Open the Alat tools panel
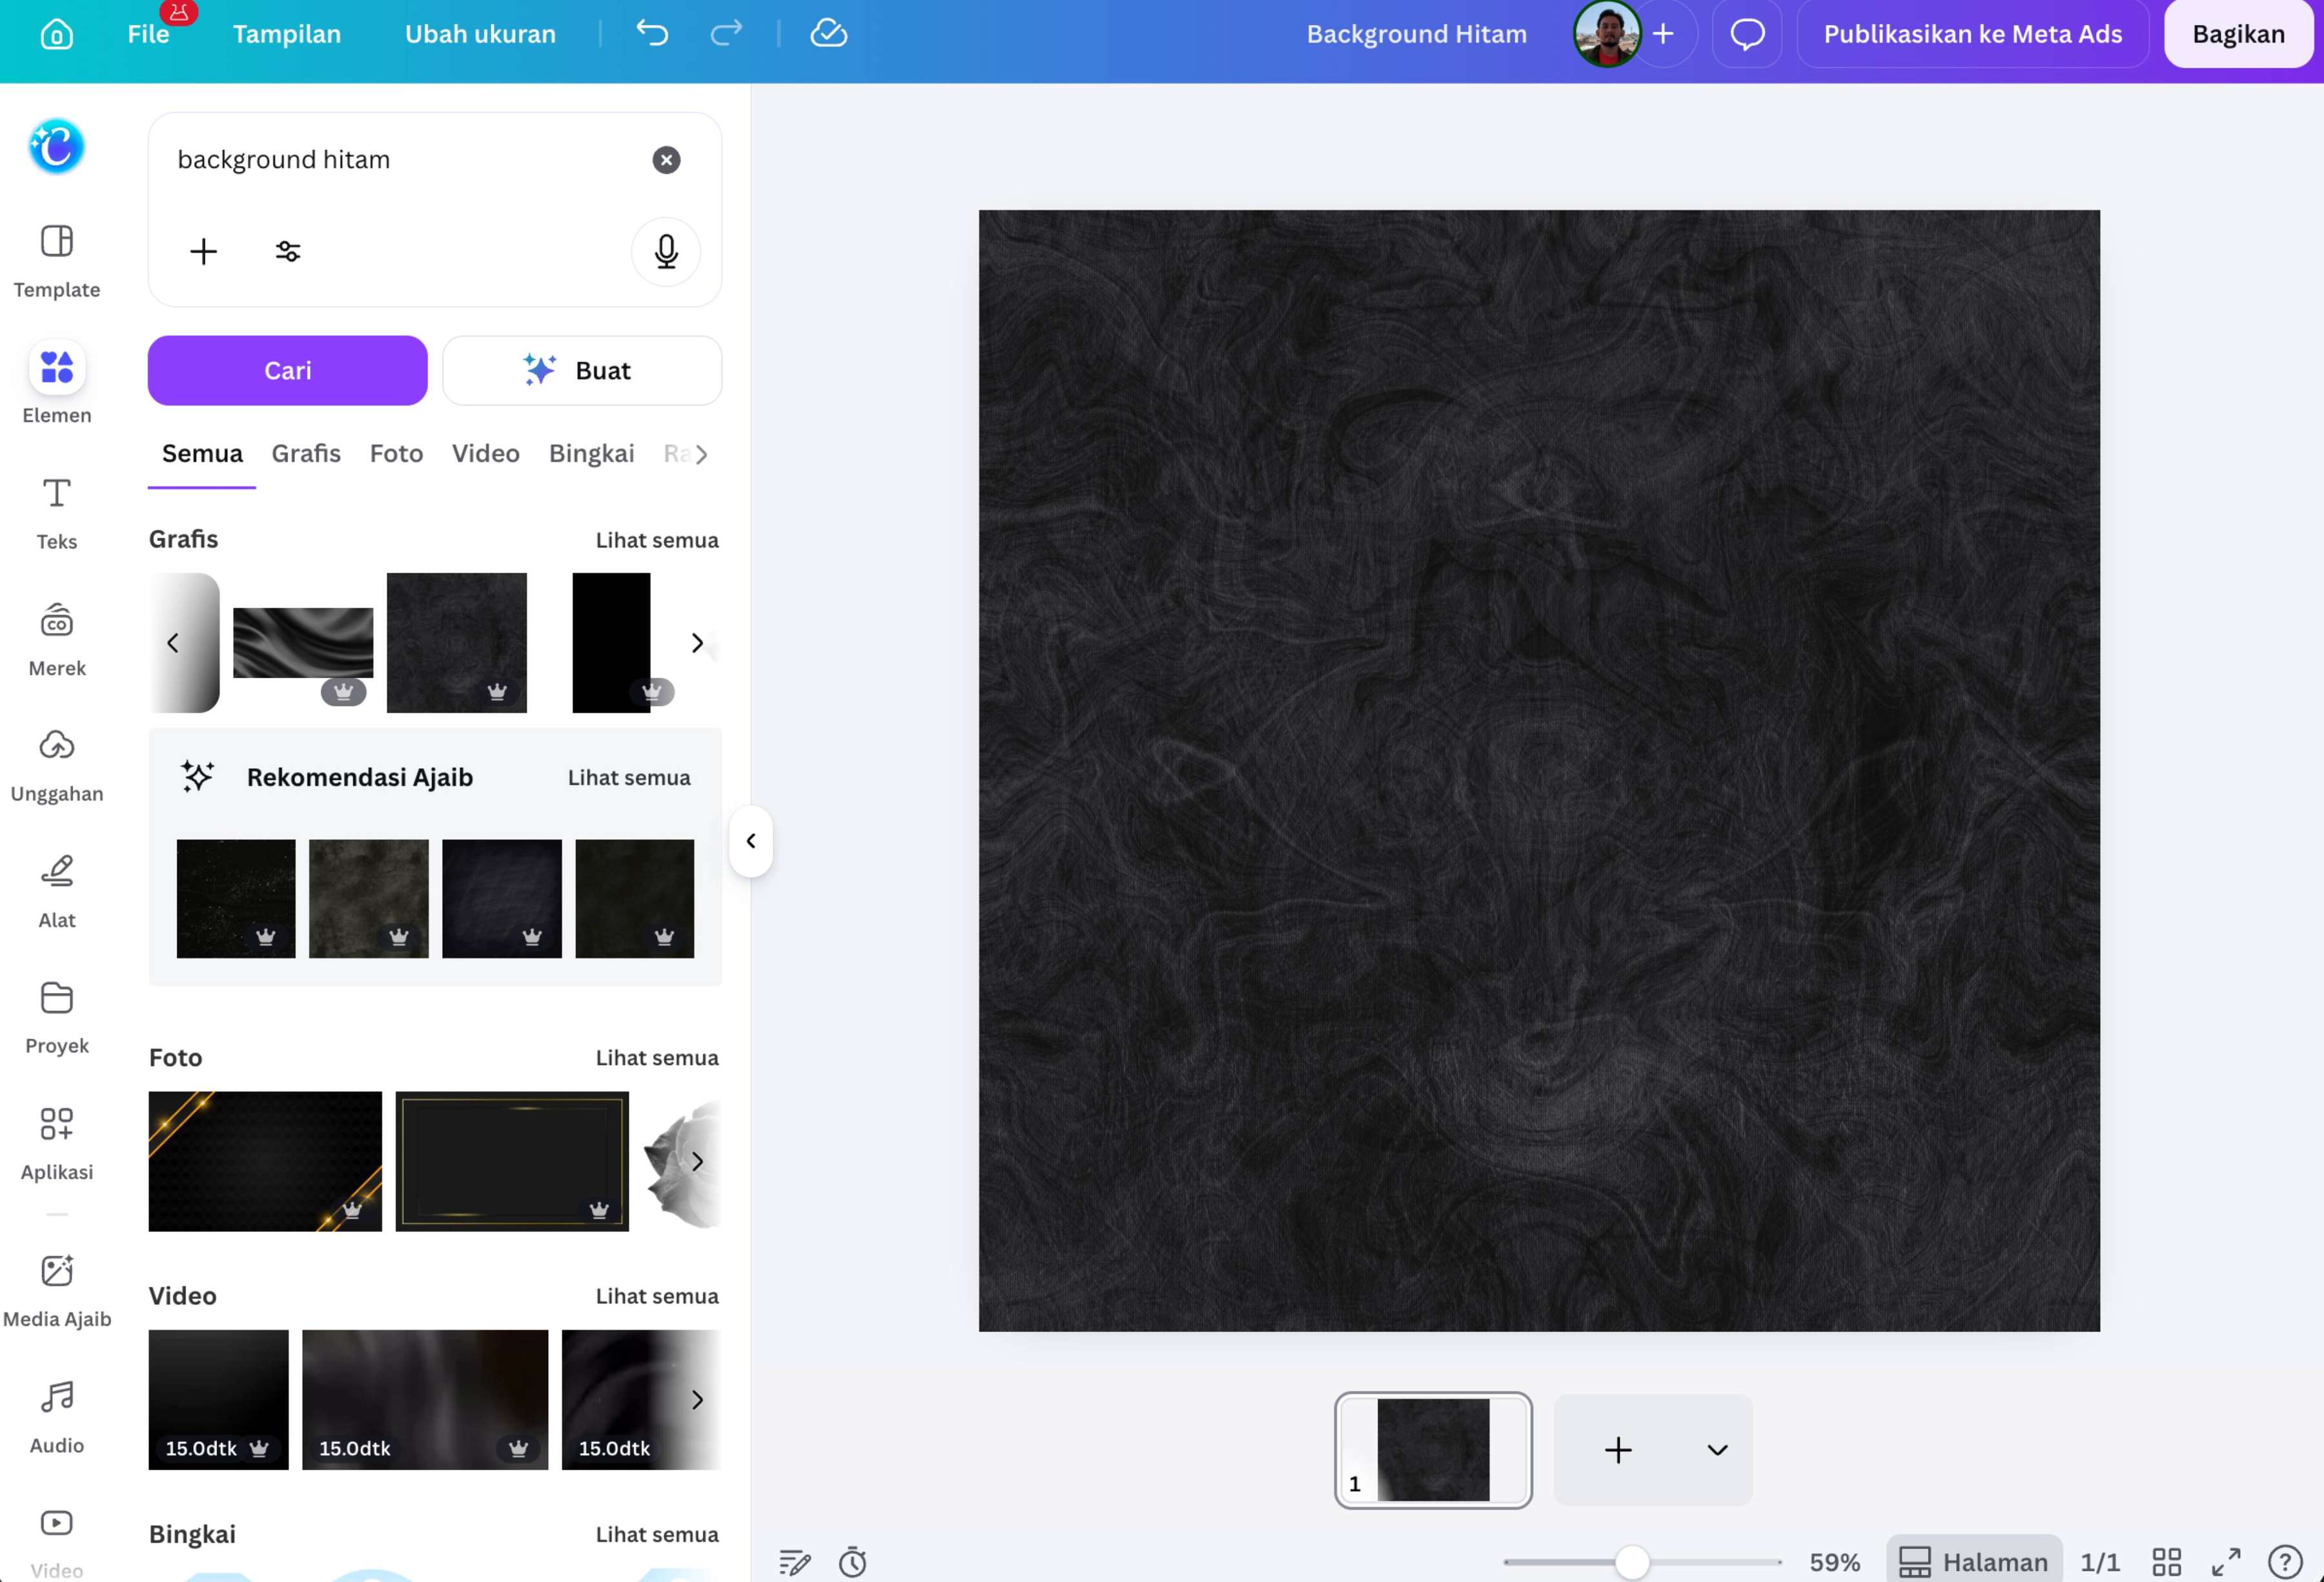 click(56, 892)
